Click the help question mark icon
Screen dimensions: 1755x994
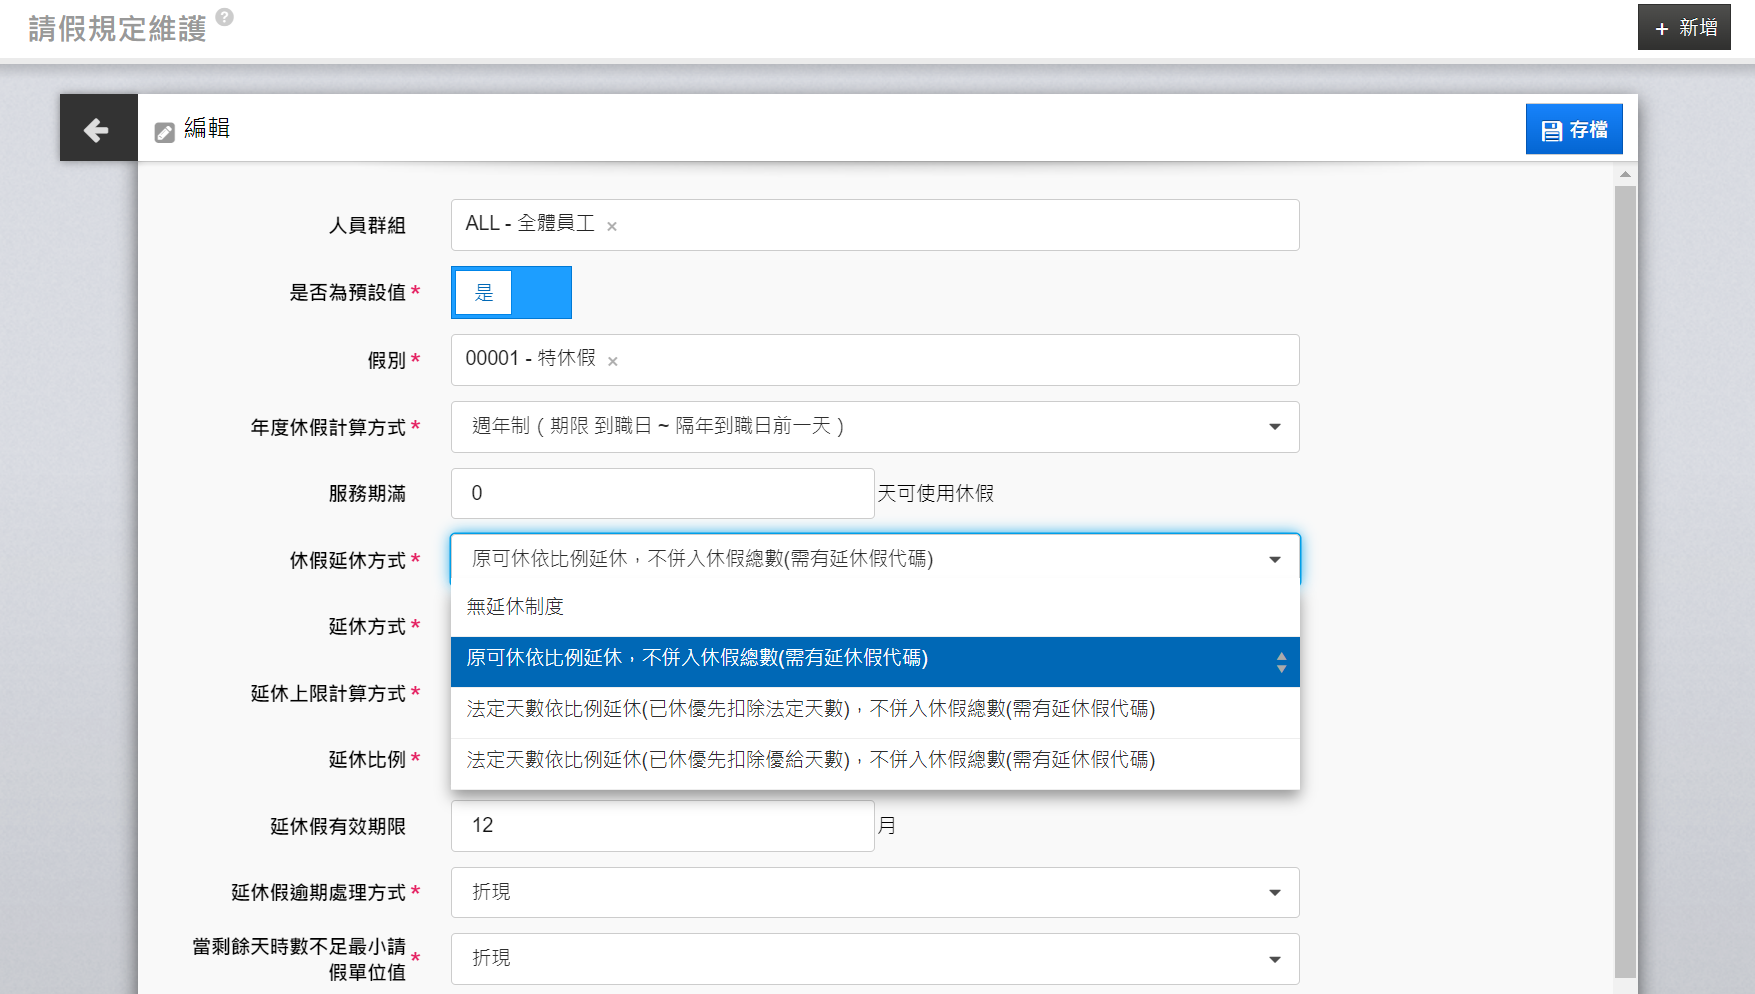coord(225,17)
